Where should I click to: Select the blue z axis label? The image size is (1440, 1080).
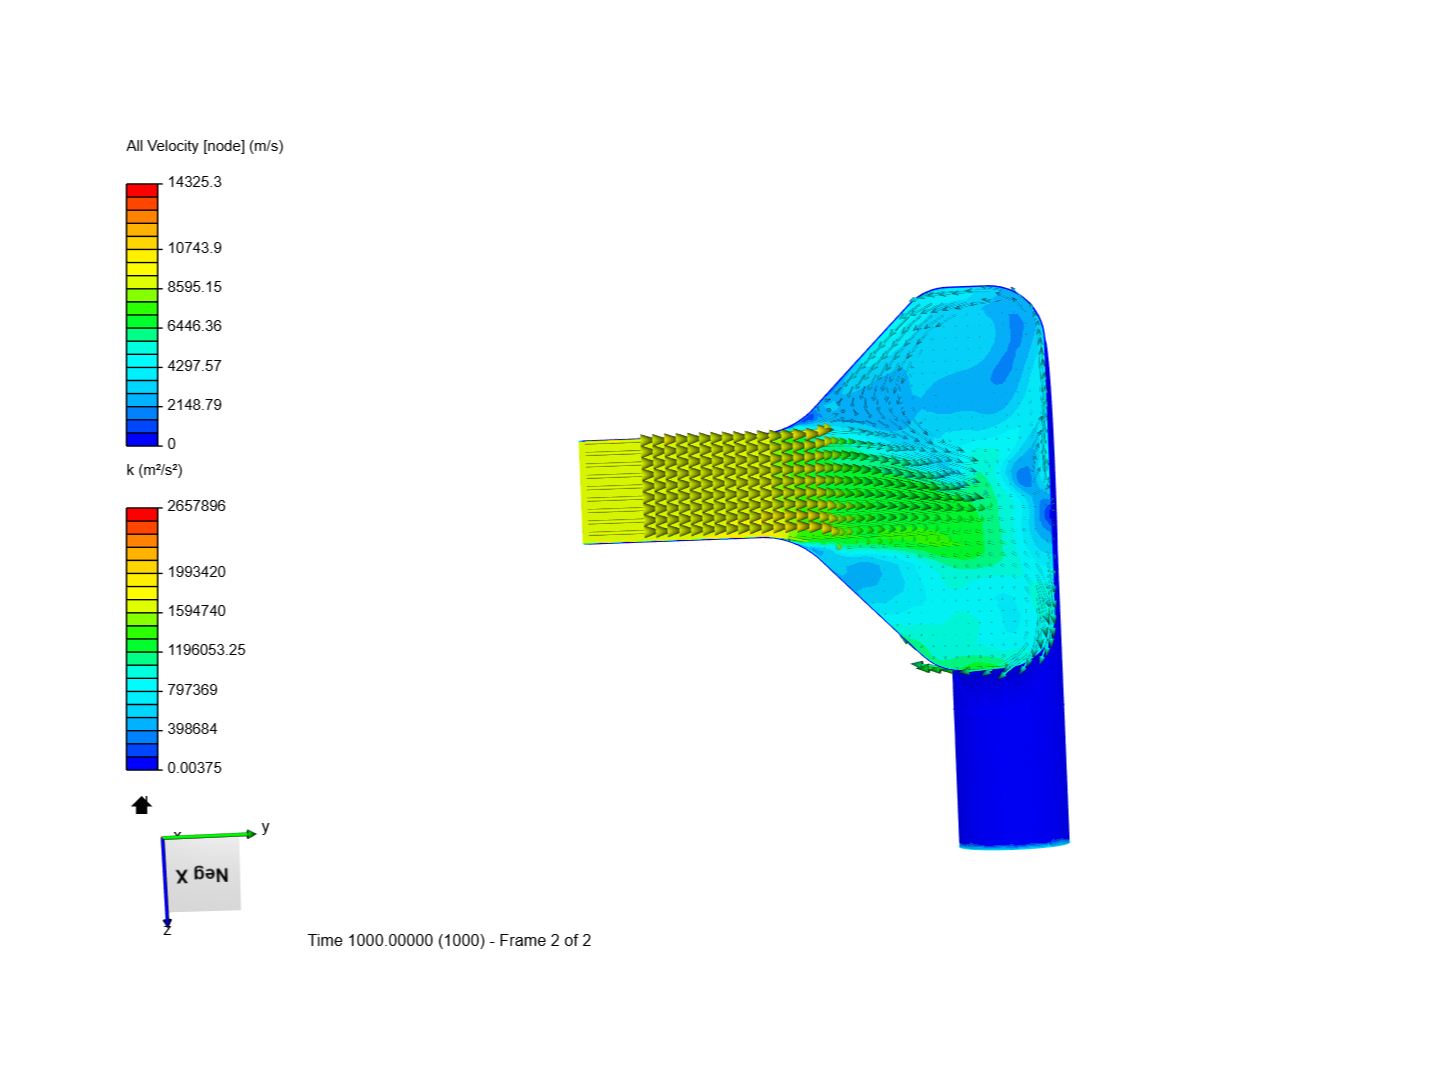click(167, 931)
